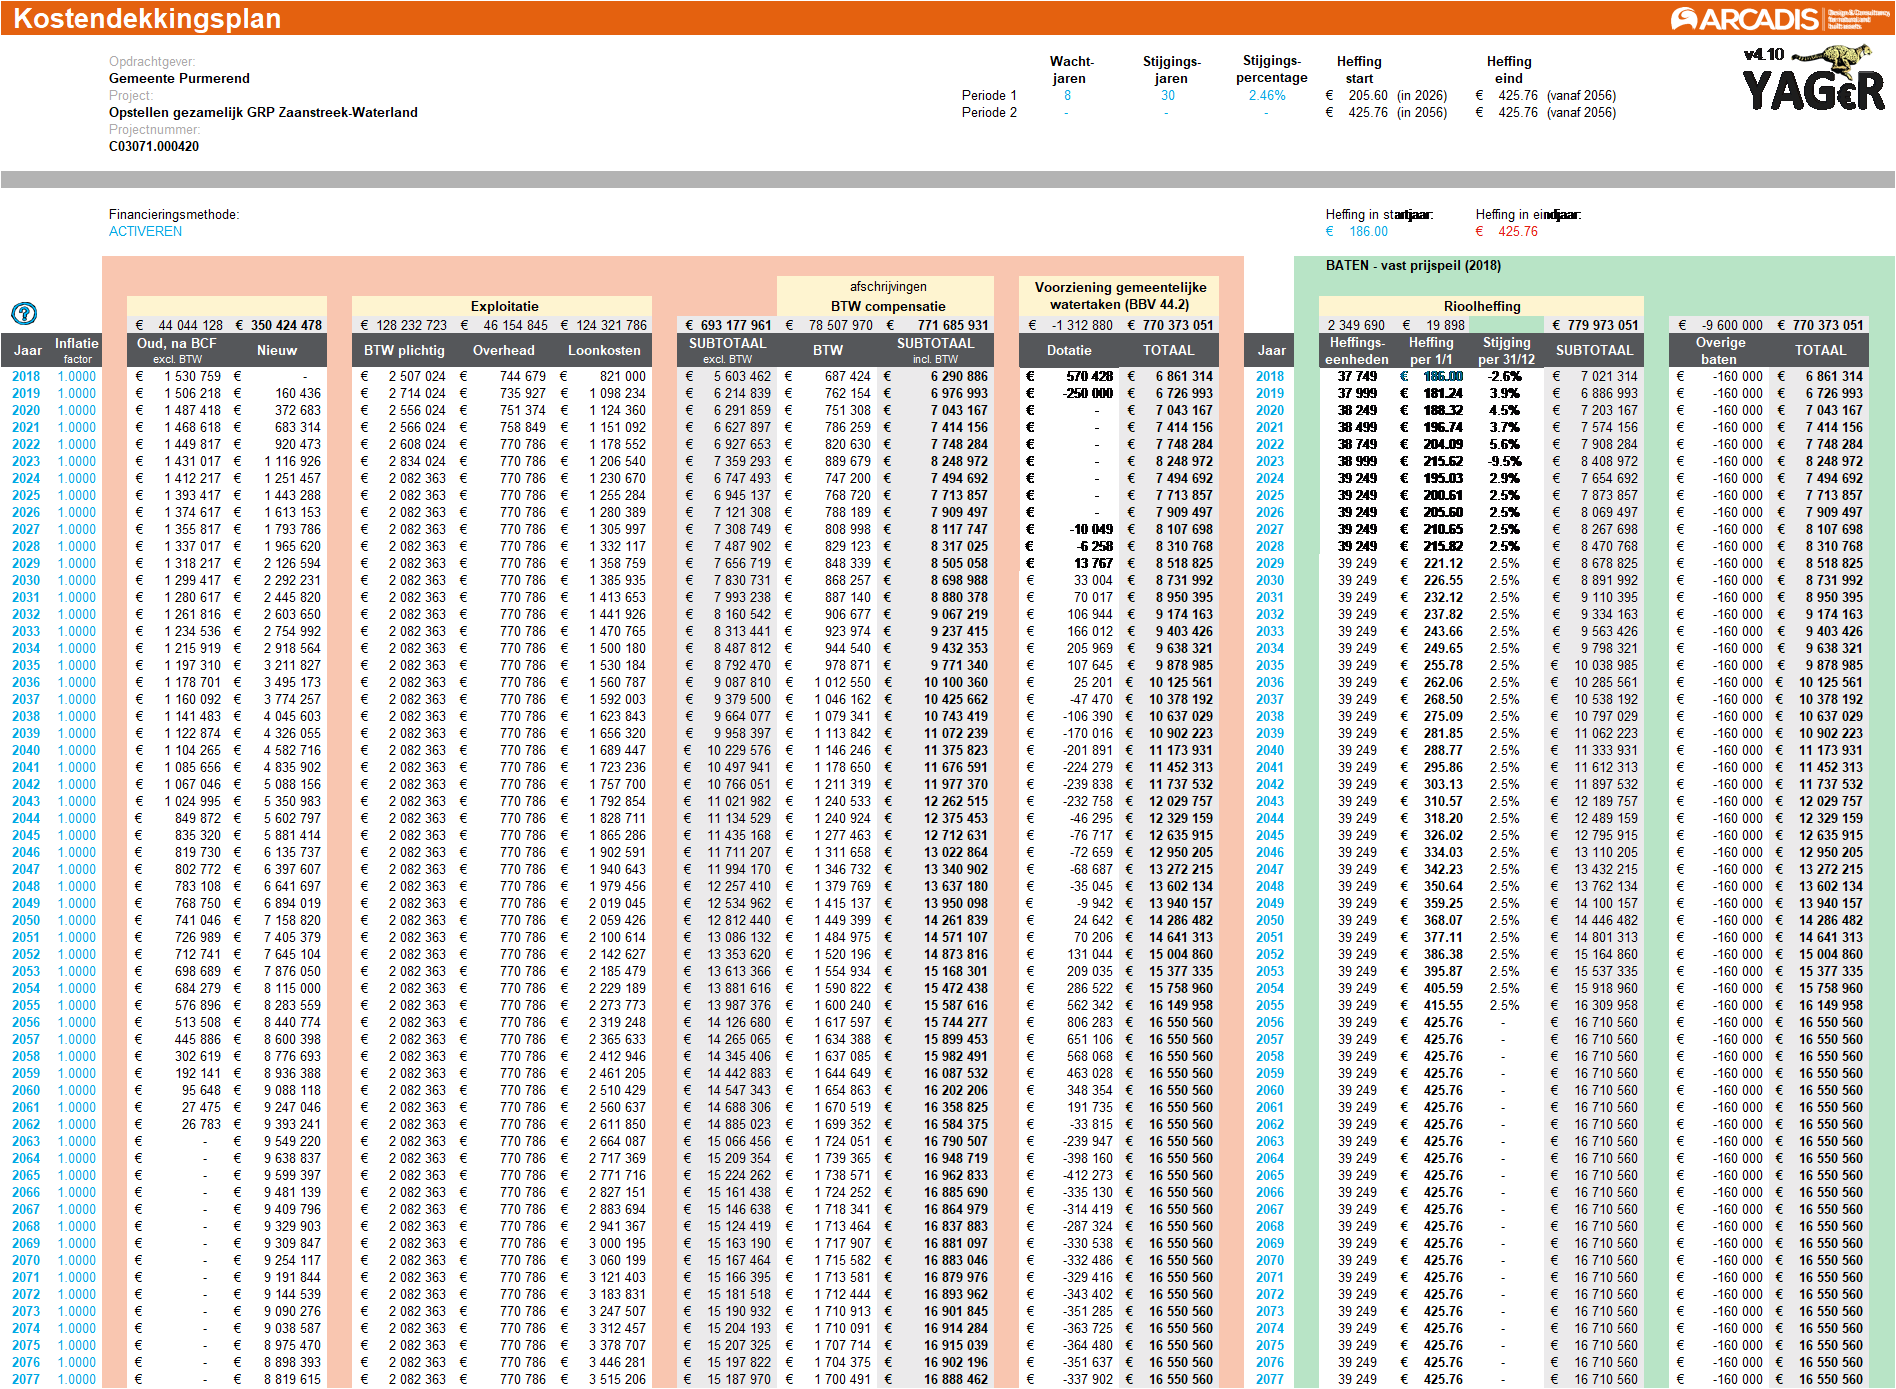Select cell '5 603 462' in 2018 row
This screenshot has height=1389, width=1896.
pos(742,376)
